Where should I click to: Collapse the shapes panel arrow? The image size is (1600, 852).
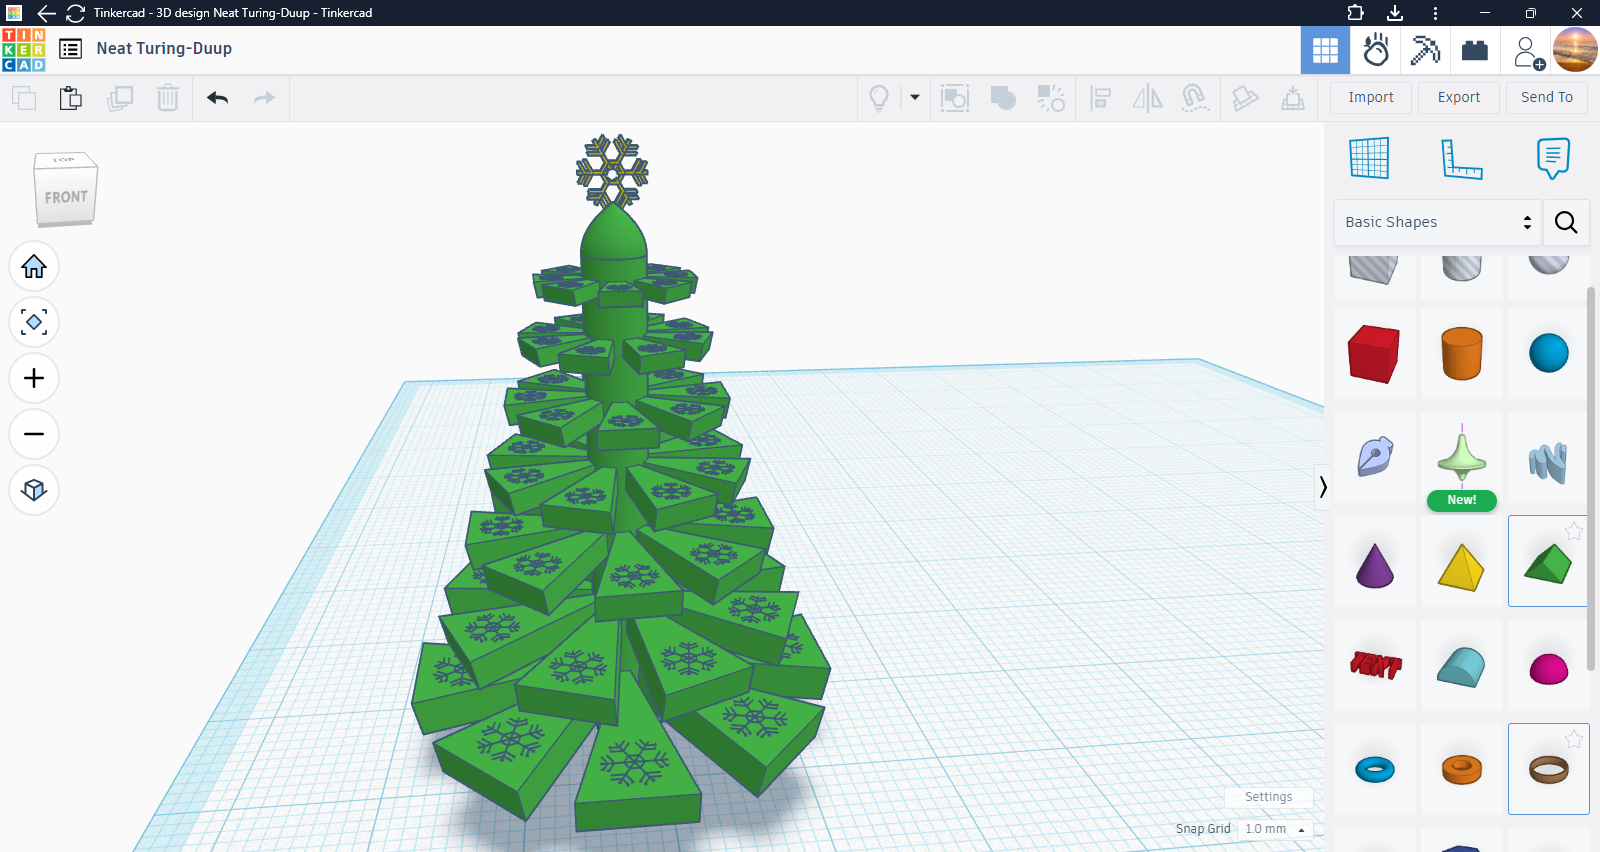pos(1323,487)
